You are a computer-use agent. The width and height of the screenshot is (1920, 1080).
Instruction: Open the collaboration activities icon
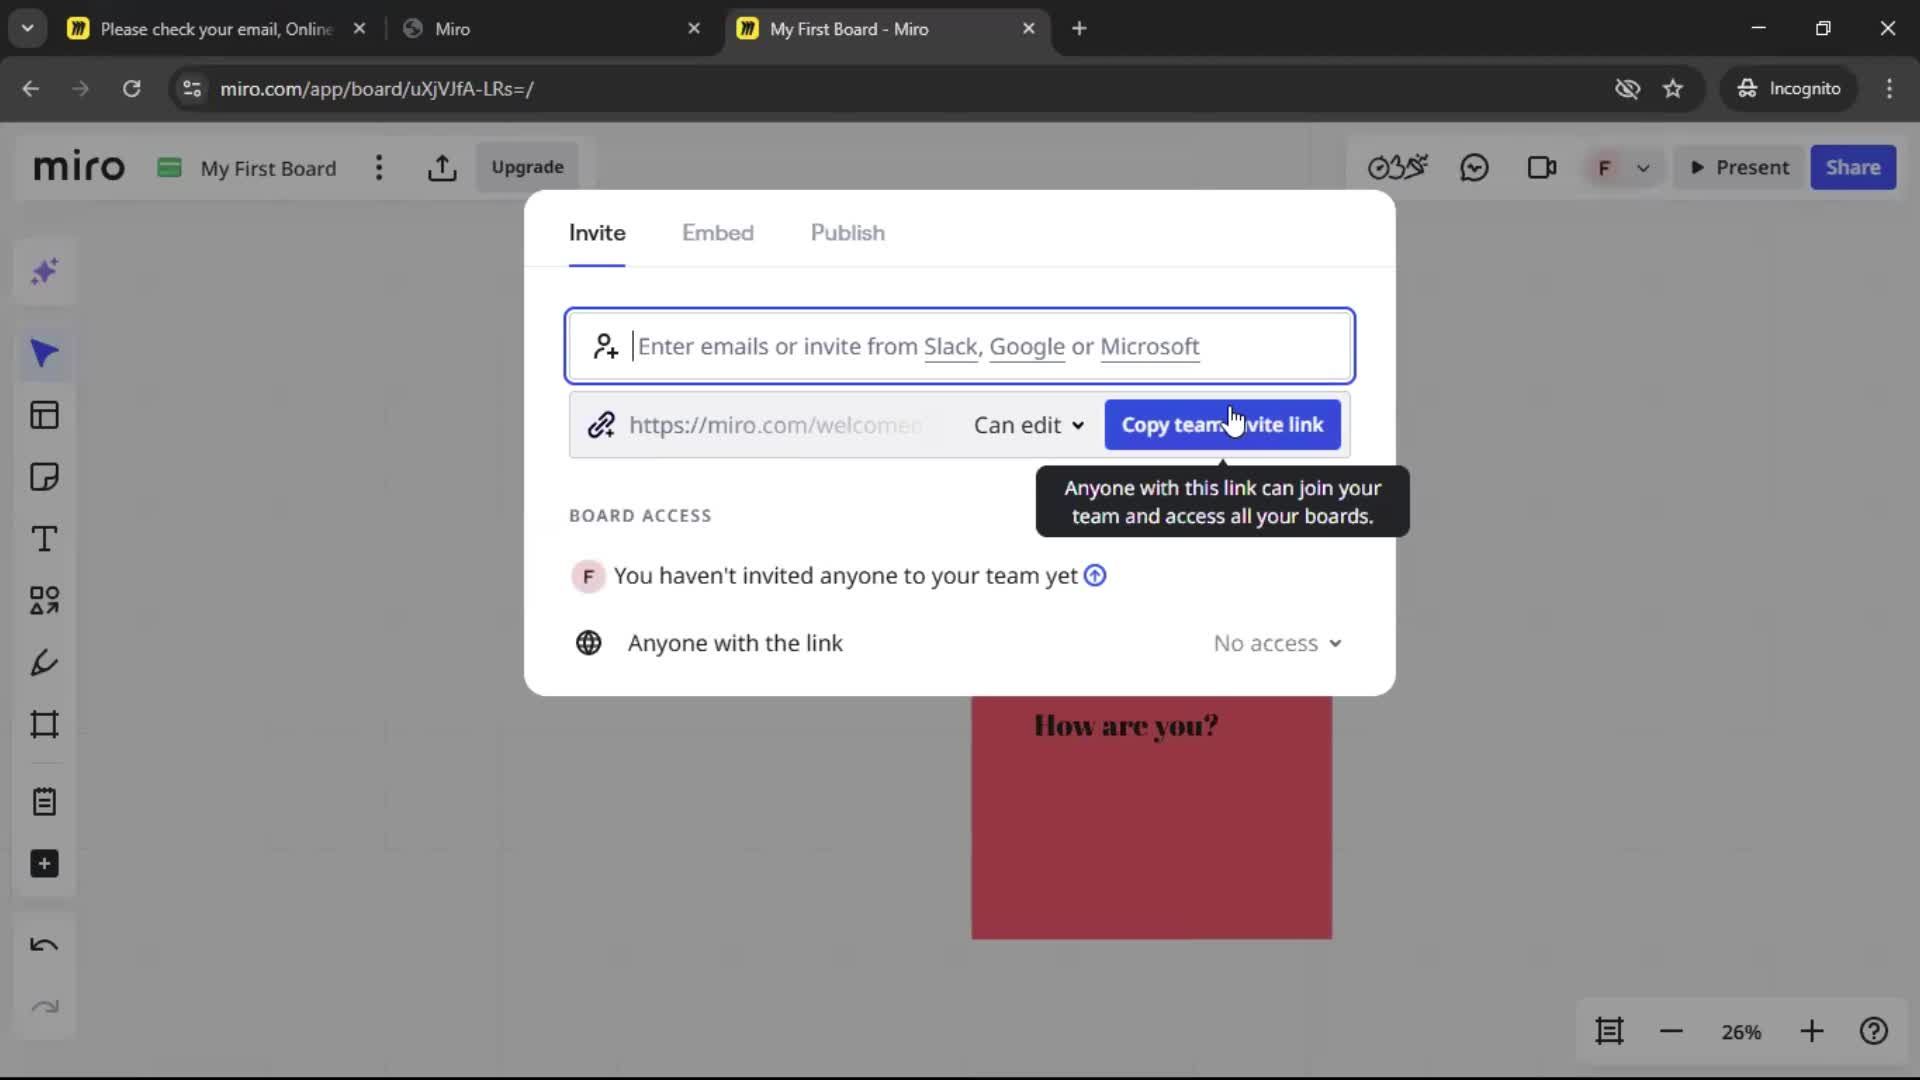[1397, 167]
